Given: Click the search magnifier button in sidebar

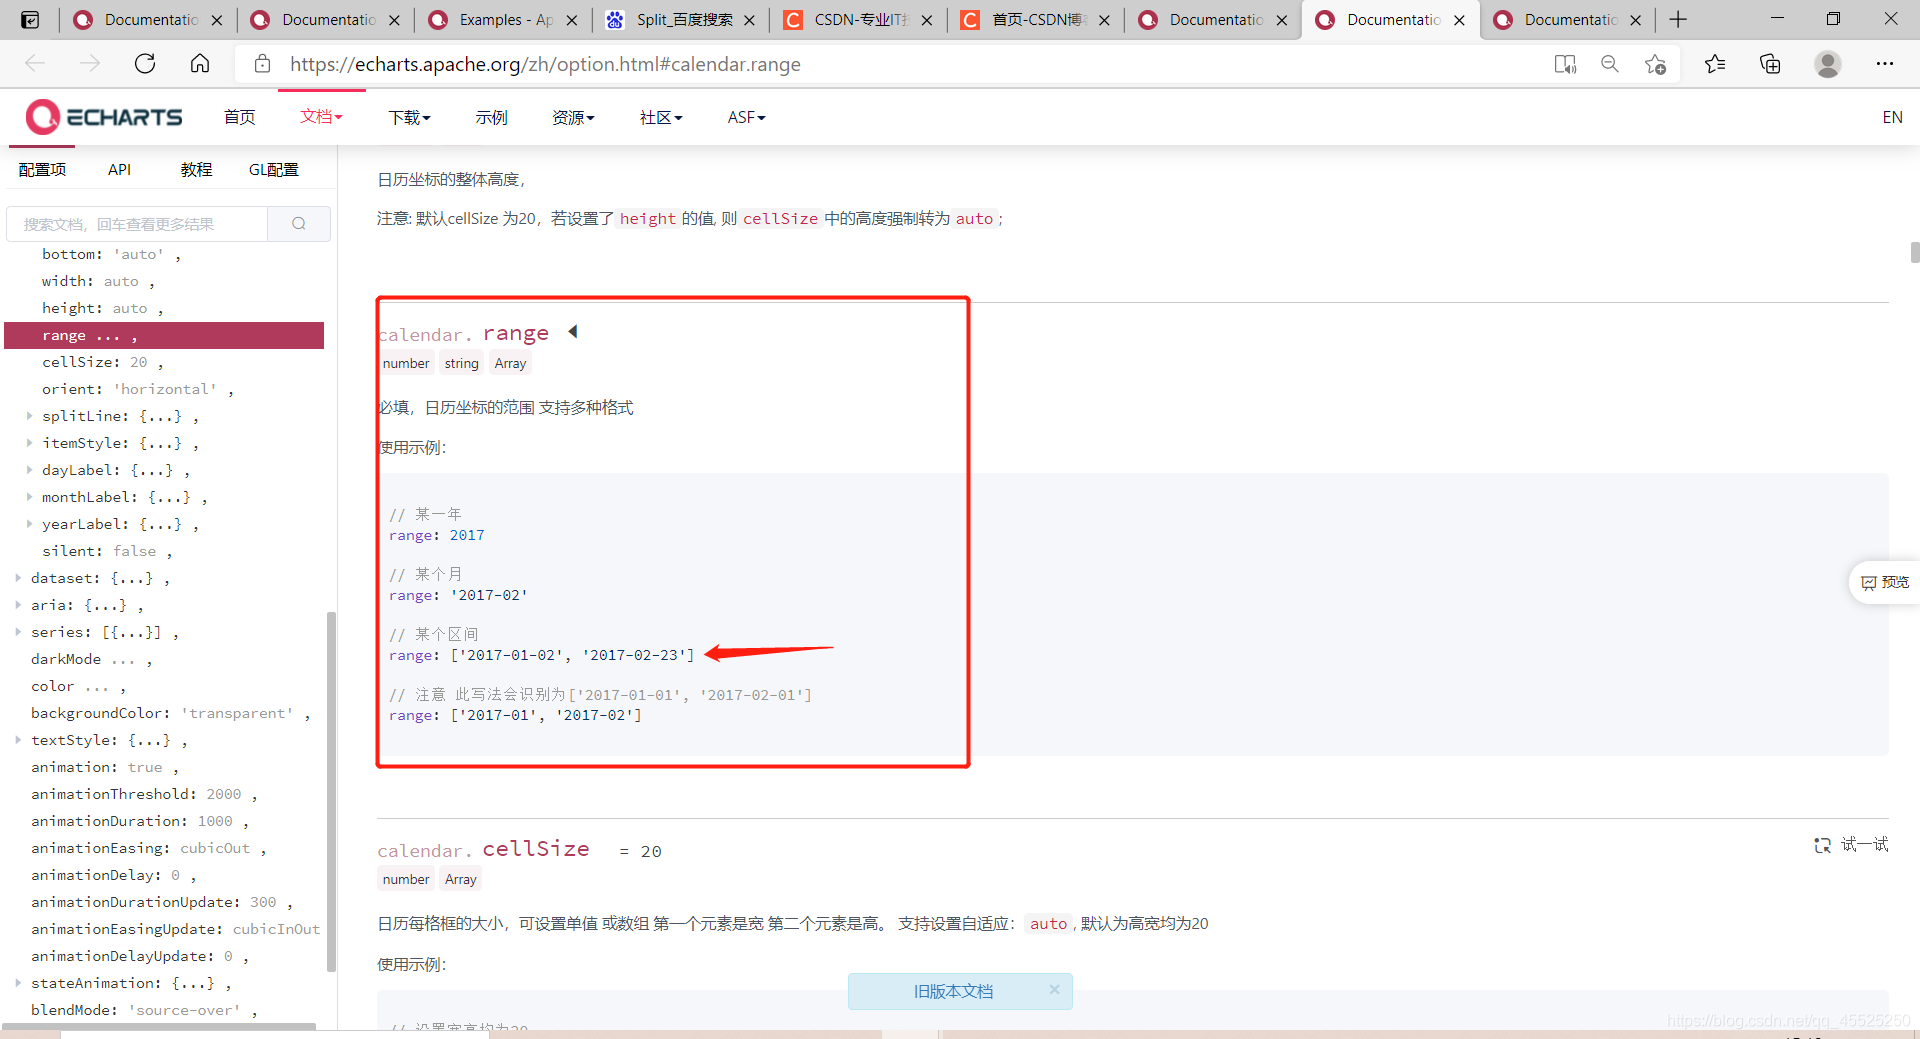Looking at the screenshot, I should tap(299, 224).
